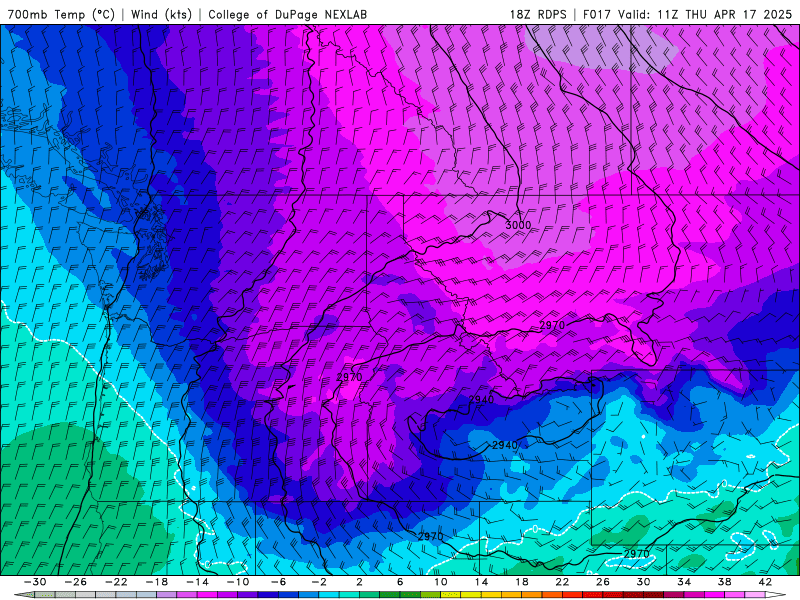800x600 pixels.
Task: Click the 22 value on the color scale
Action: click(562, 582)
